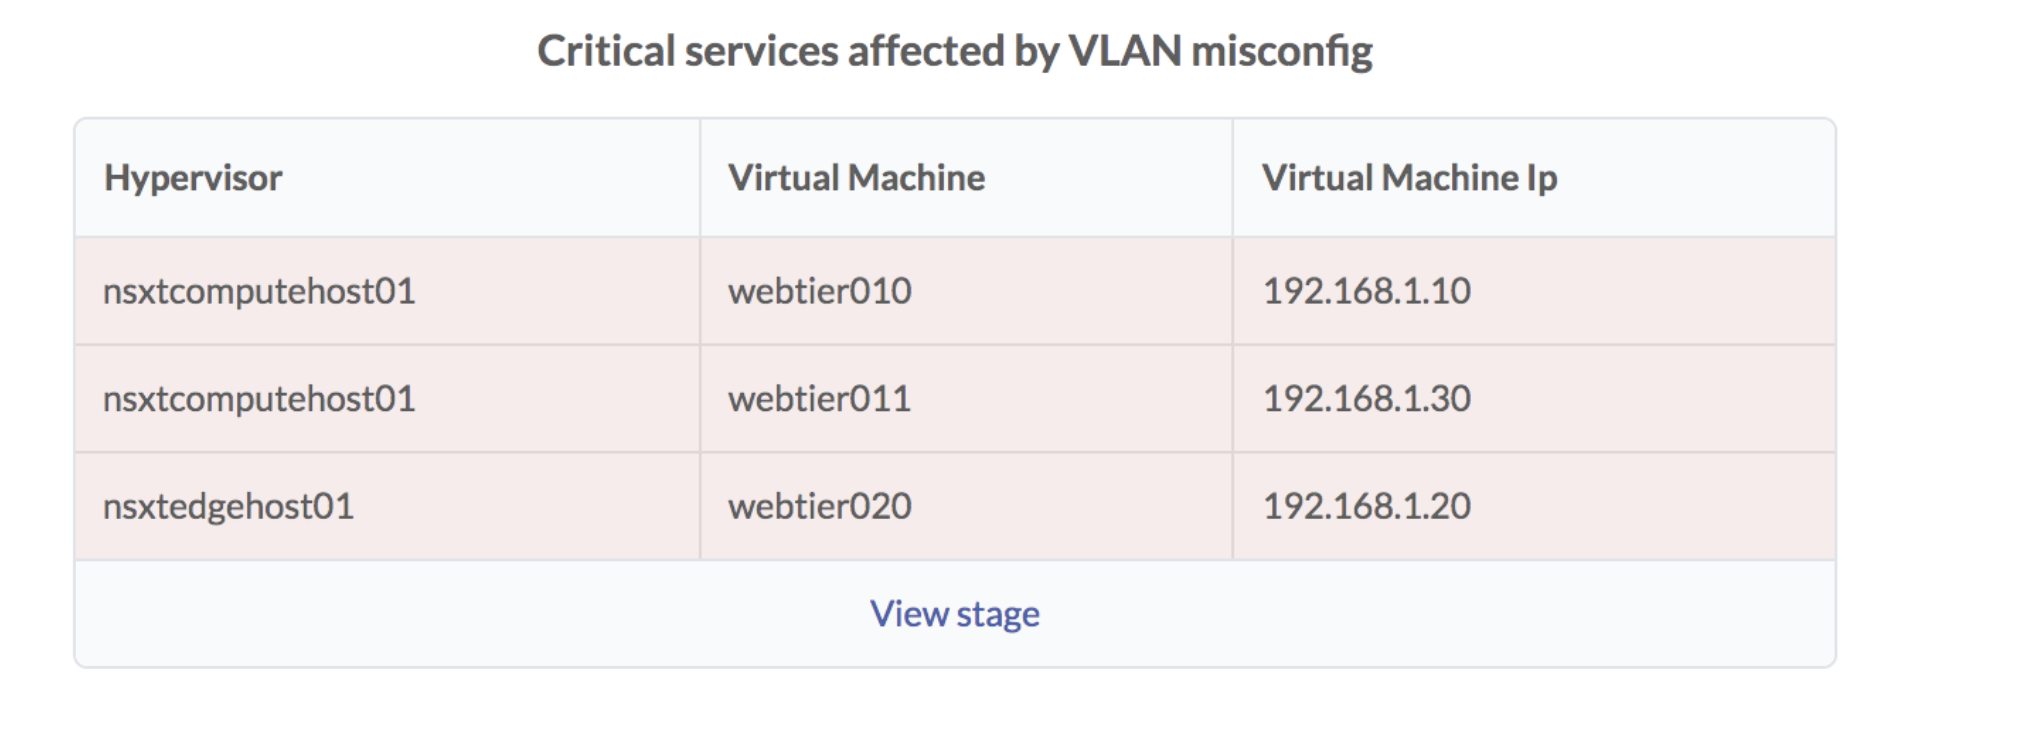This screenshot has width=2038, height=744.
Task: Click the Virtual Machine Ip column header
Action: (x=1409, y=178)
